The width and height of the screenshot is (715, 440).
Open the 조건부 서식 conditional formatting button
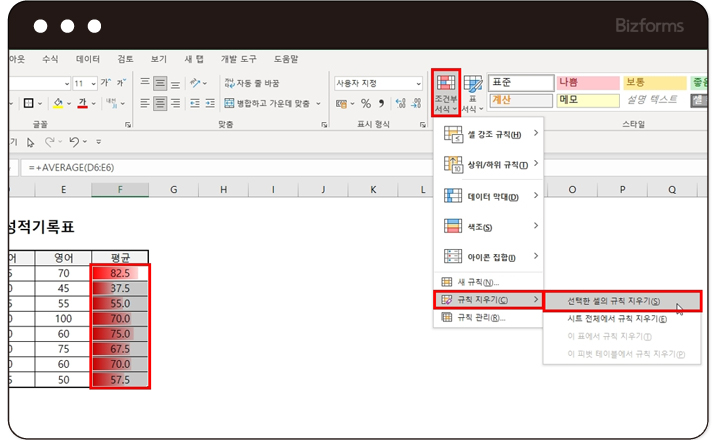coord(446,93)
